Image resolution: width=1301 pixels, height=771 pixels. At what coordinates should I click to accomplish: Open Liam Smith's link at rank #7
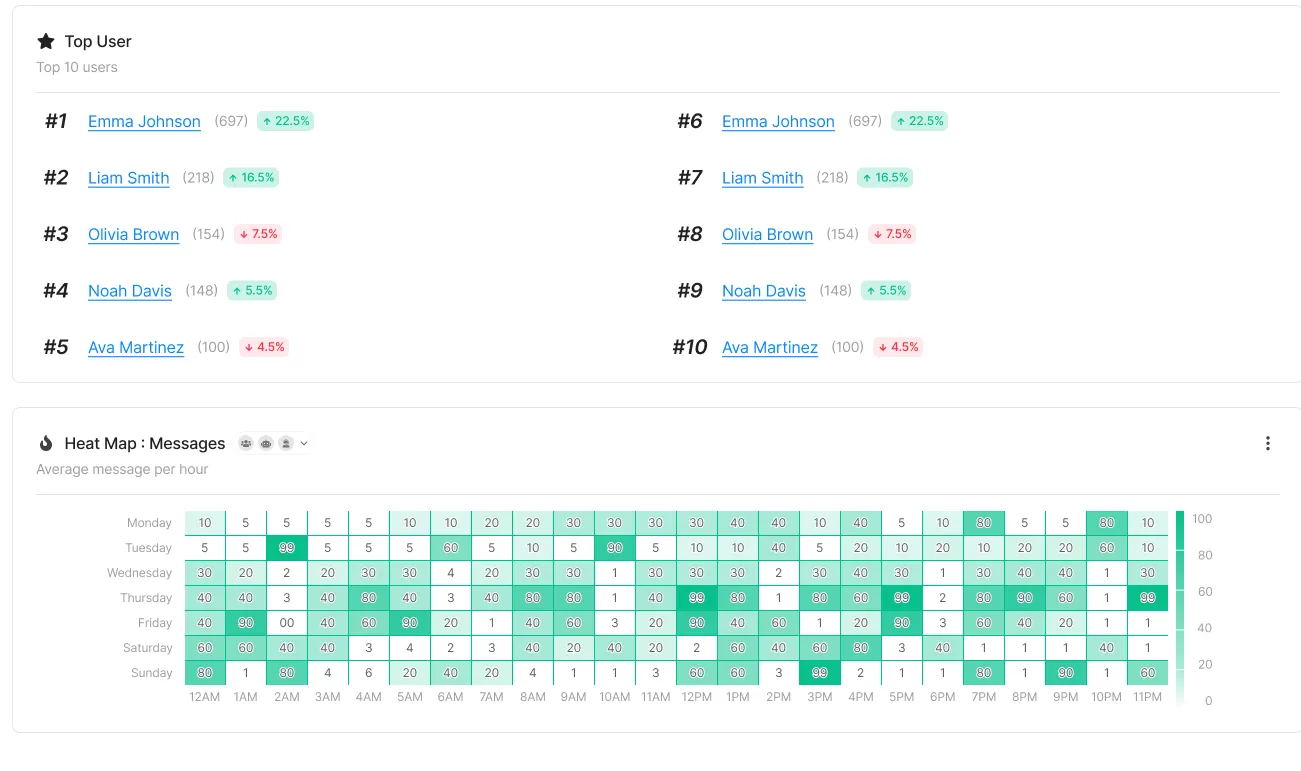click(763, 178)
